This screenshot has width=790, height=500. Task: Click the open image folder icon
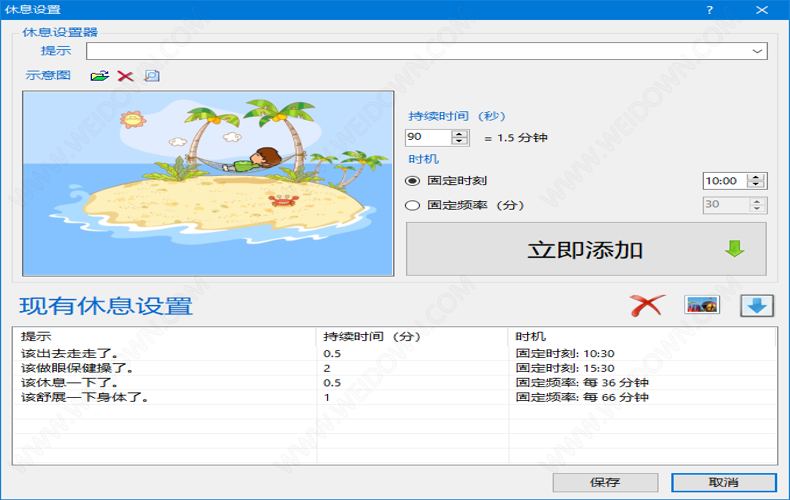click(99, 76)
